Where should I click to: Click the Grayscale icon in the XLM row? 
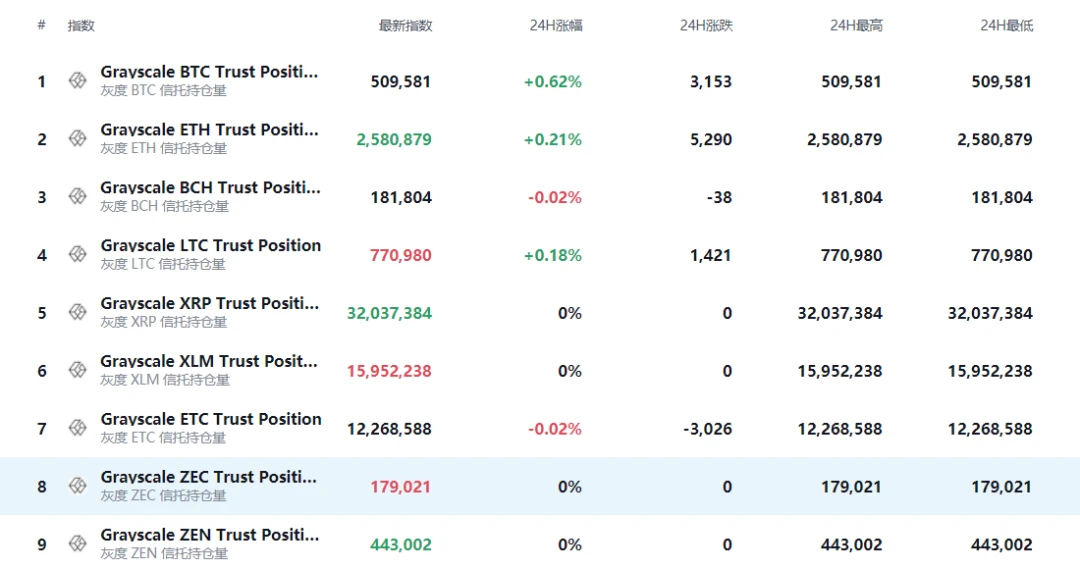pos(77,371)
